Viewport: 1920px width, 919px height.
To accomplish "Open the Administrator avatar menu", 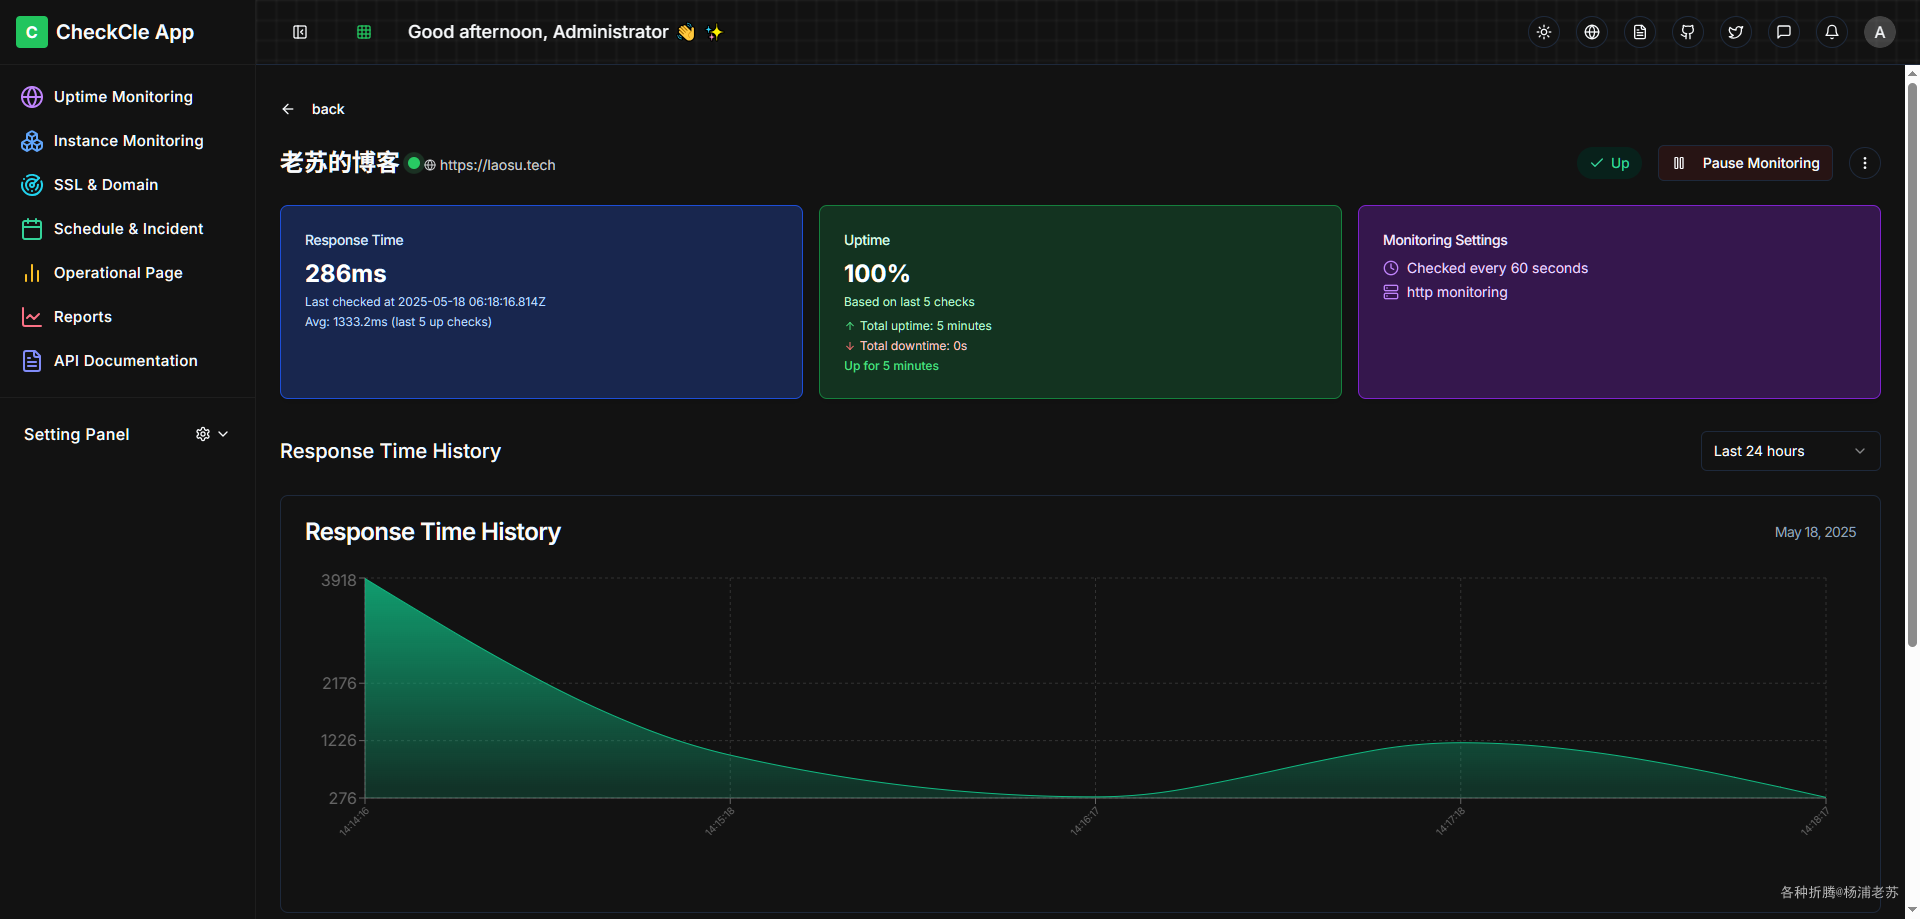I will point(1880,32).
